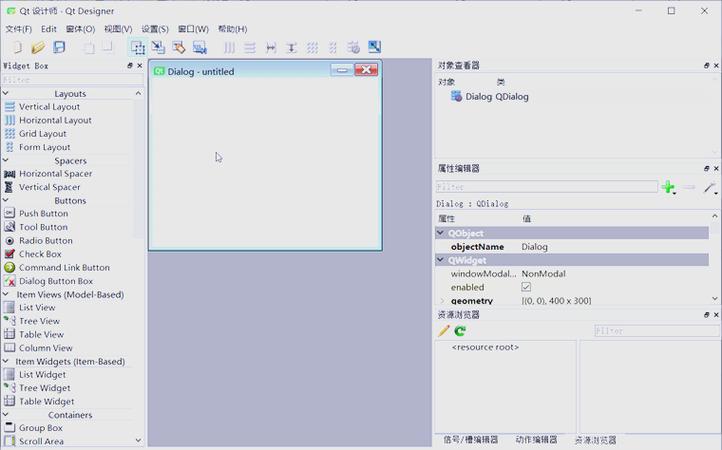Screen dimensions: 722x450
Task: Click the Save form disk icon
Action: point(59,47)
